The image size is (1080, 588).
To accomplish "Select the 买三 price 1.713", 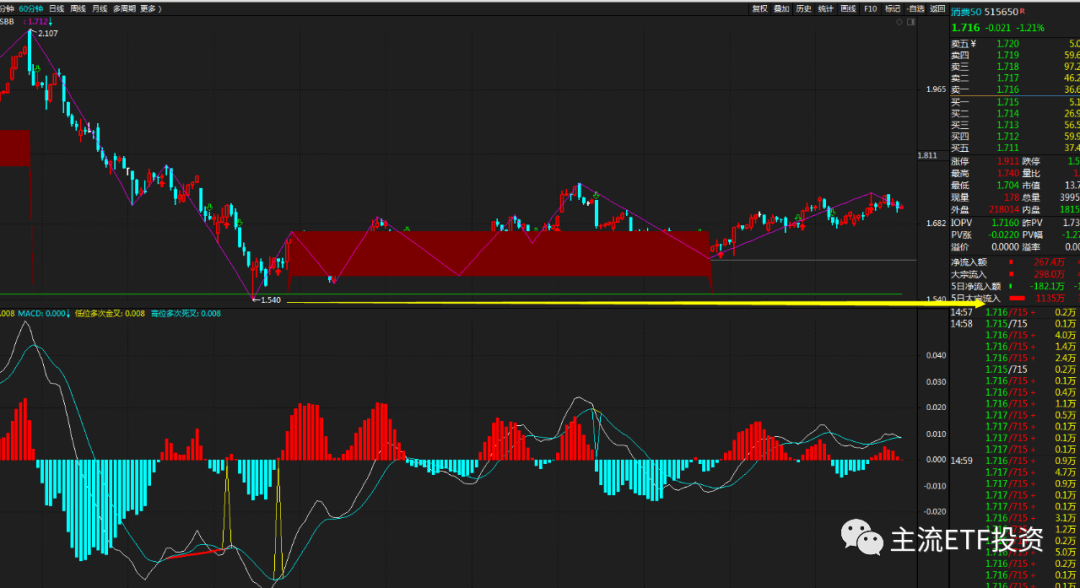I will click(1008, 125).
